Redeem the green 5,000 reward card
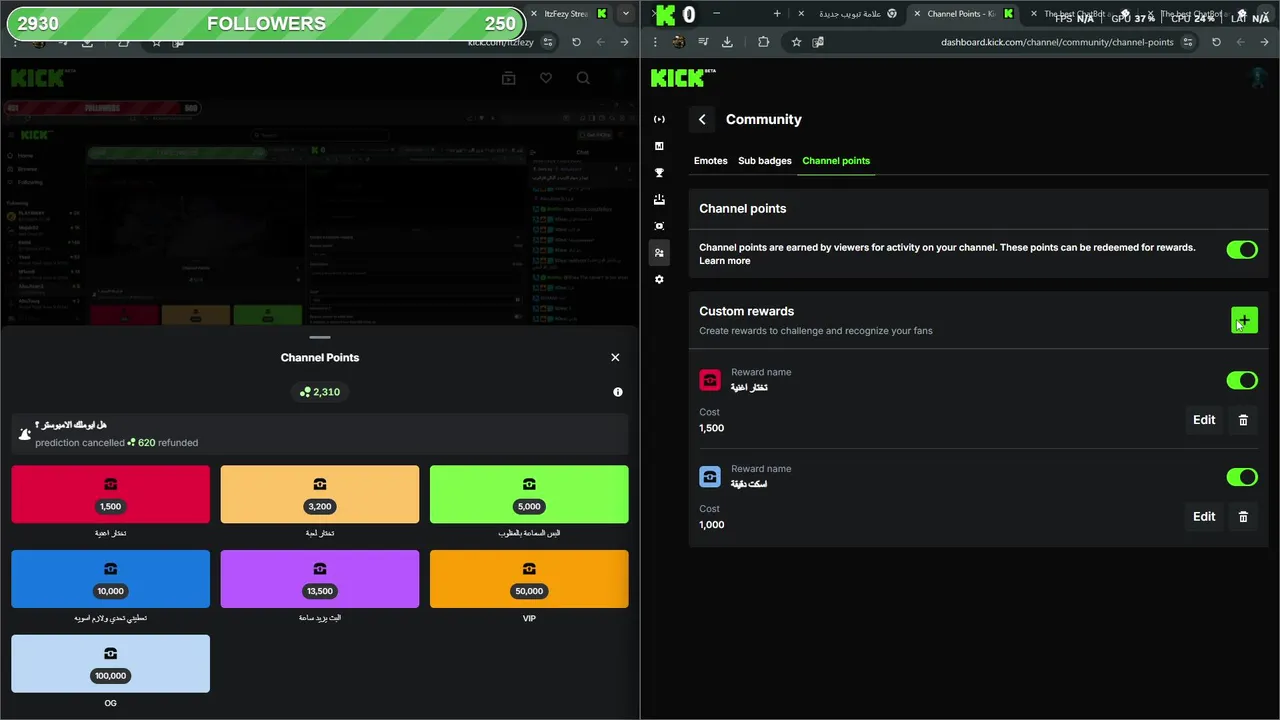The width and height of the screenshot is (1280, 720). tap(529, 494)
